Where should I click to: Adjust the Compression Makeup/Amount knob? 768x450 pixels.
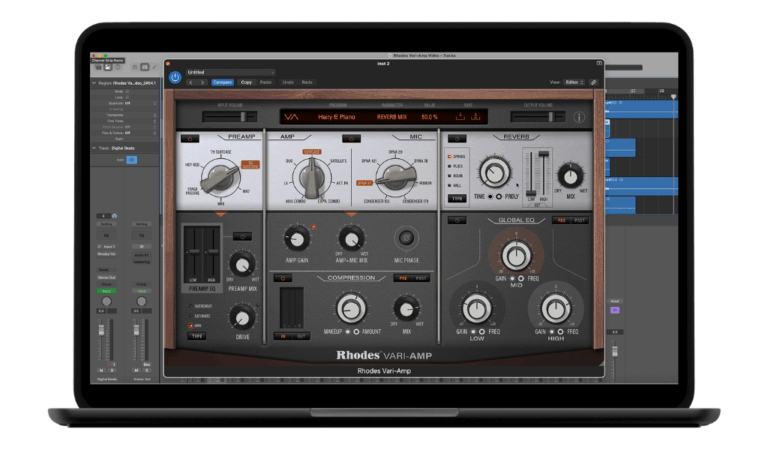351,308
